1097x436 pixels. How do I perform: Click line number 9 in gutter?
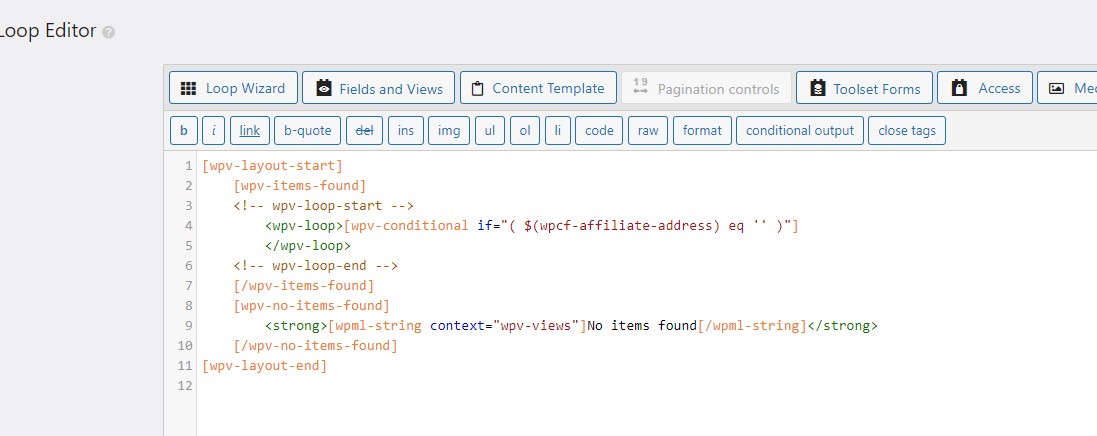pos(188,325)
